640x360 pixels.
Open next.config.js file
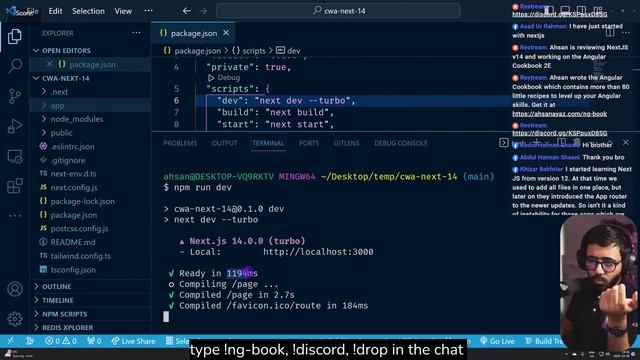(91, 187)
